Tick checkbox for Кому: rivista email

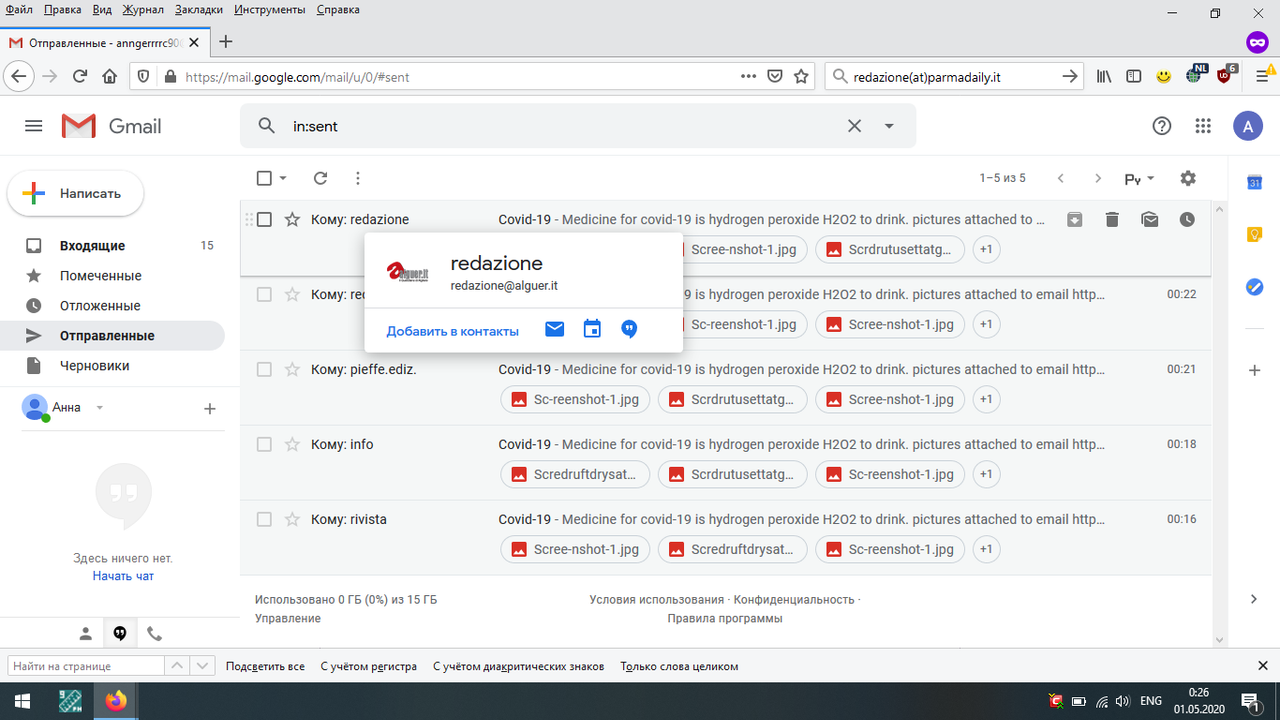click(x=264, y=519)
